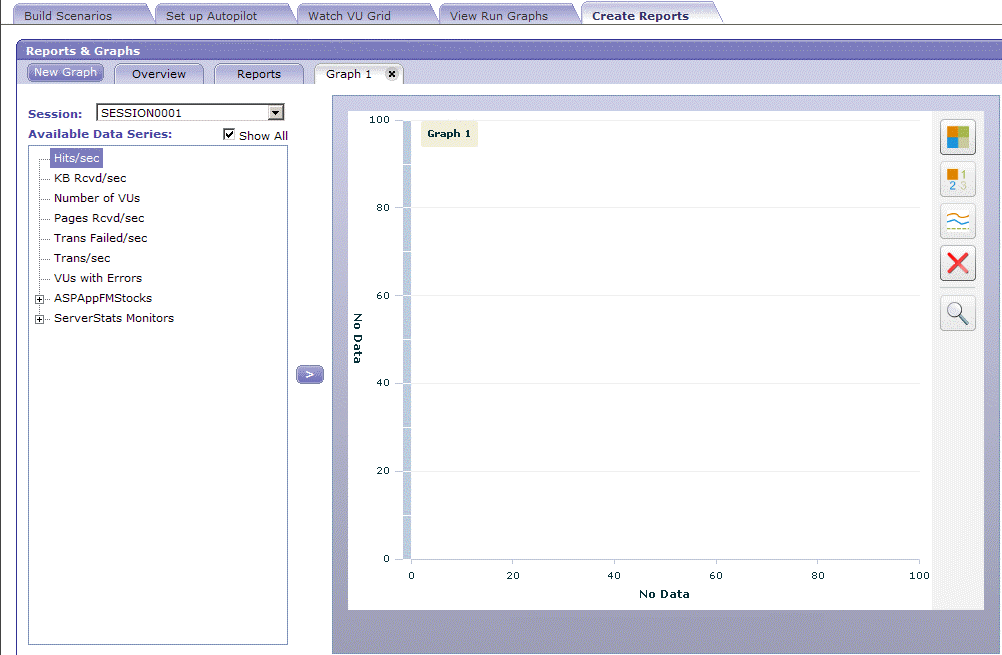The width and height of the screenshot is (1002, 655).
Task: Select the Trans Failed/sec series
Action: coord(100,237)
